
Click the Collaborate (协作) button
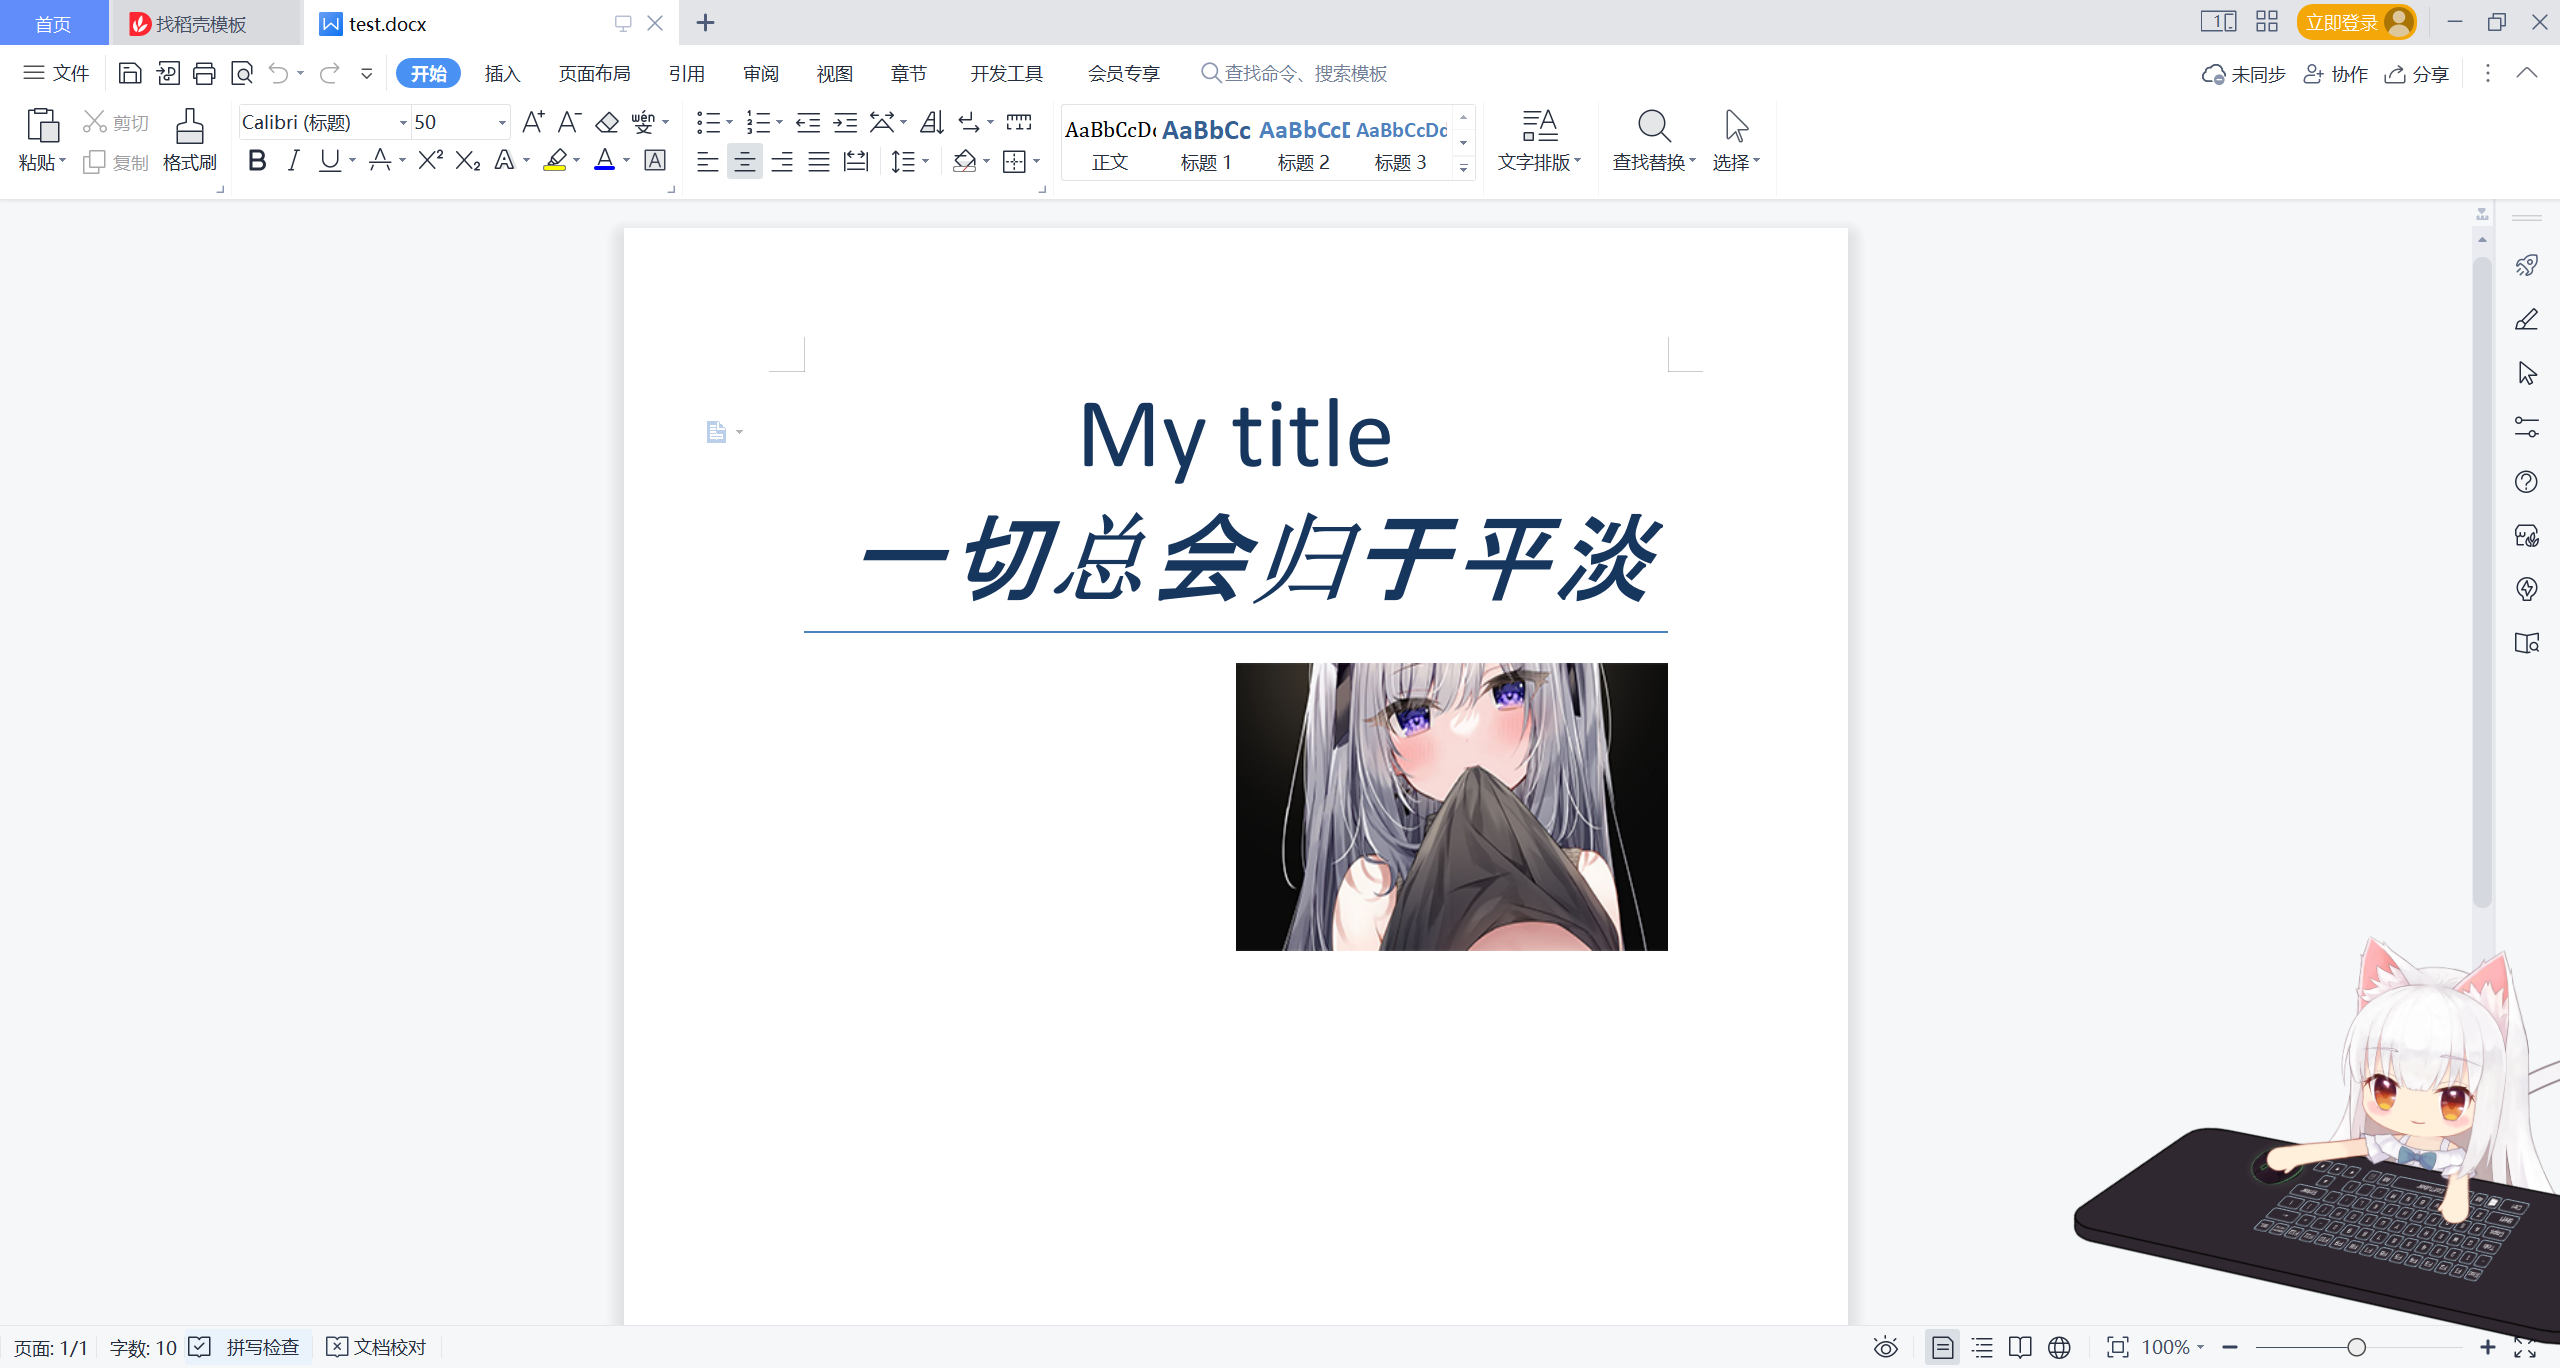click(x=2335, y=74)
